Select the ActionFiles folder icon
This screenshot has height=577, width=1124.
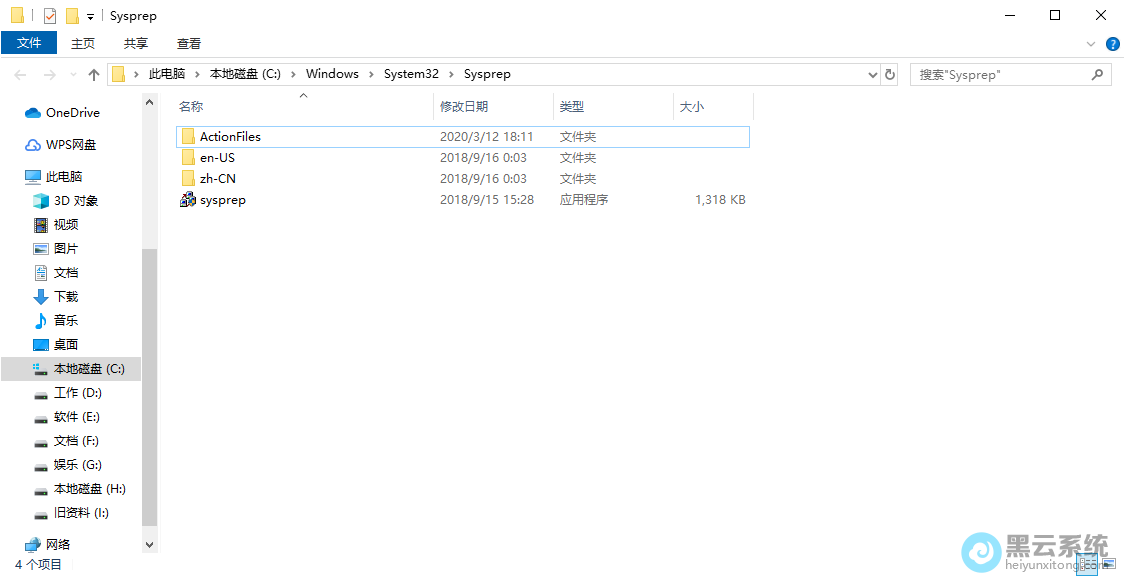point(187,137)
